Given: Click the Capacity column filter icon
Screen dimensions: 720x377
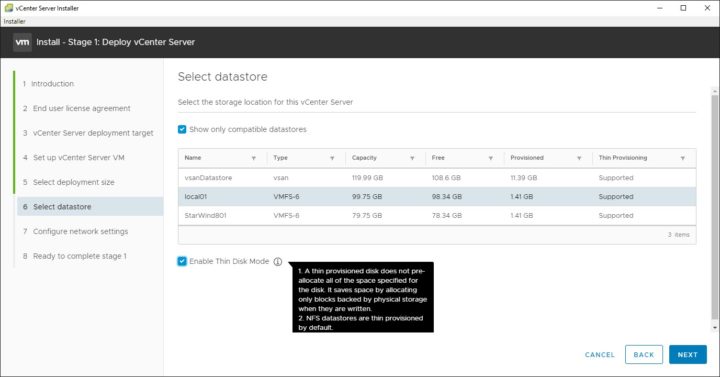Looking at the screenshot, I should tap(412, 158).
